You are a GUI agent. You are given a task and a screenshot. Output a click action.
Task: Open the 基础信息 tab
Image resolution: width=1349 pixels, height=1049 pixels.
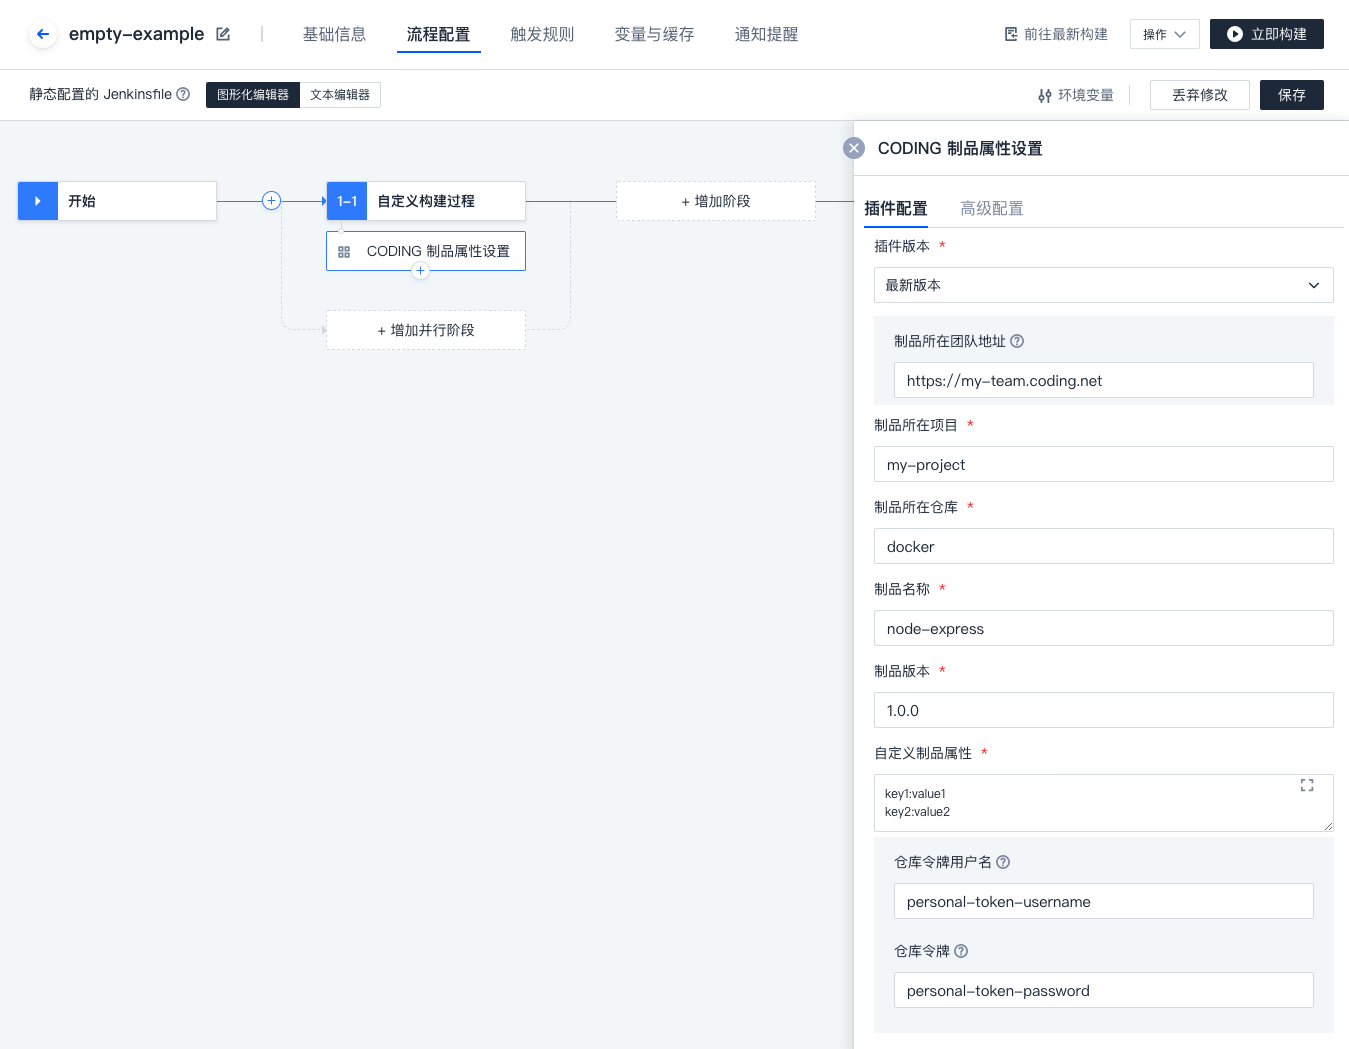(335, 34)
